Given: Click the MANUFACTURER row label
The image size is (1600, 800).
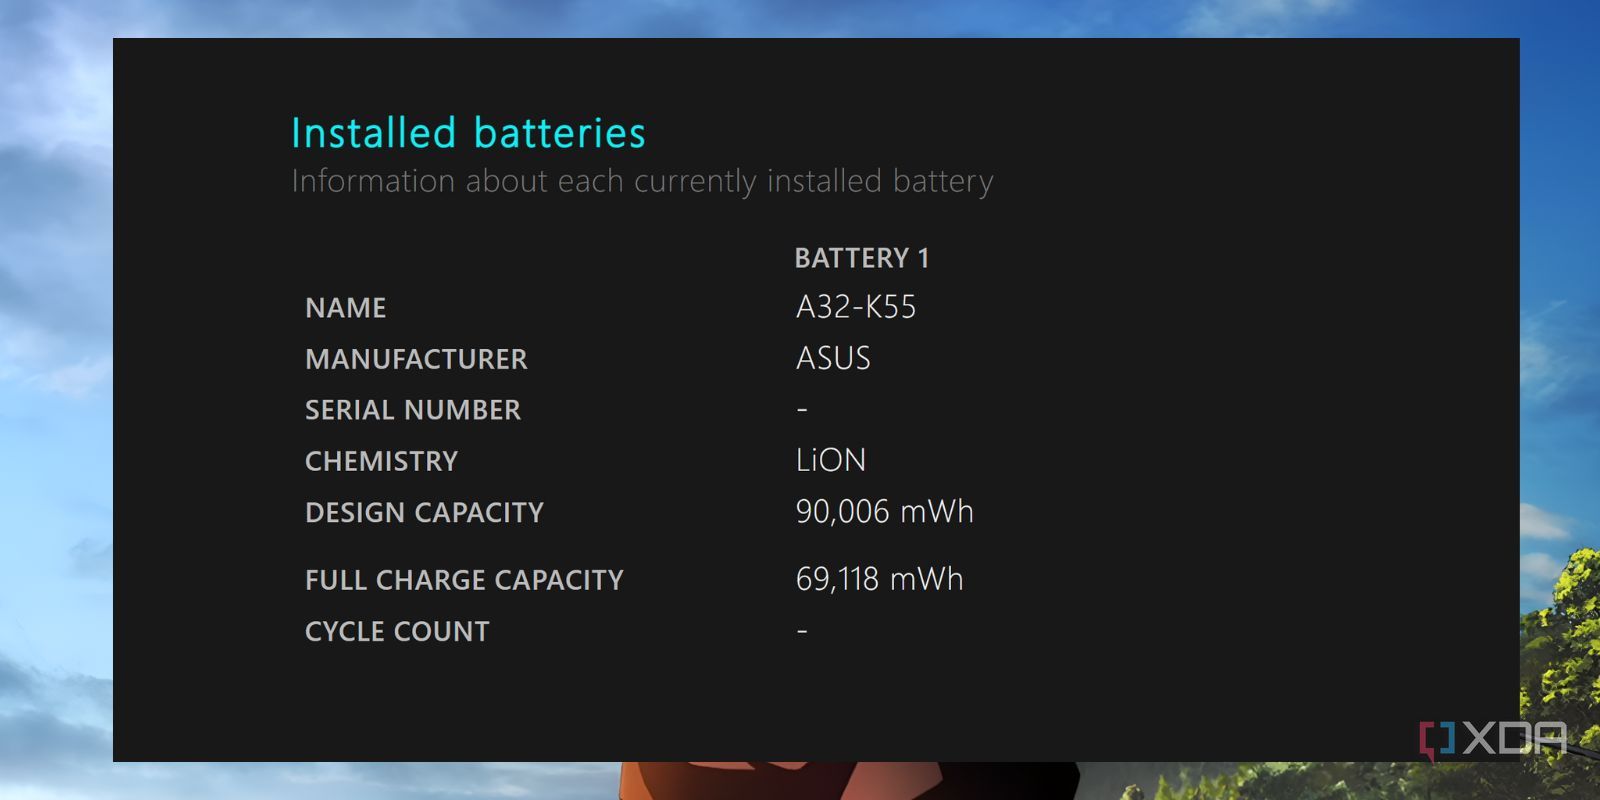Looking at the screenshot, I should pyautogui.click(x=416, y=359).
